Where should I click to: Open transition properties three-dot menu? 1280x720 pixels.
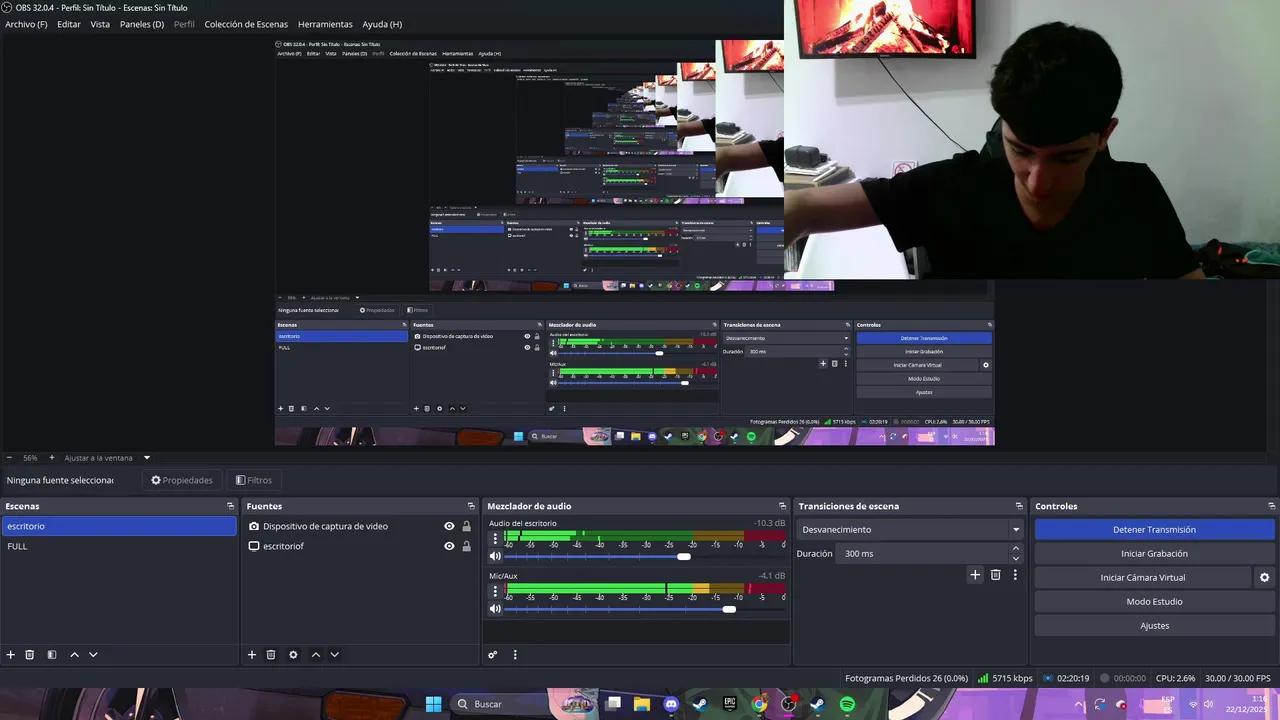point(1015,575)
